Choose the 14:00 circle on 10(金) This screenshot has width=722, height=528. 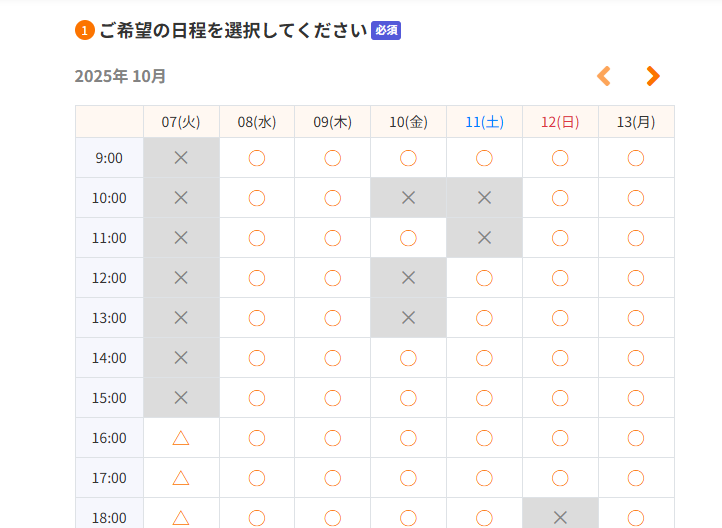point(408,358)
